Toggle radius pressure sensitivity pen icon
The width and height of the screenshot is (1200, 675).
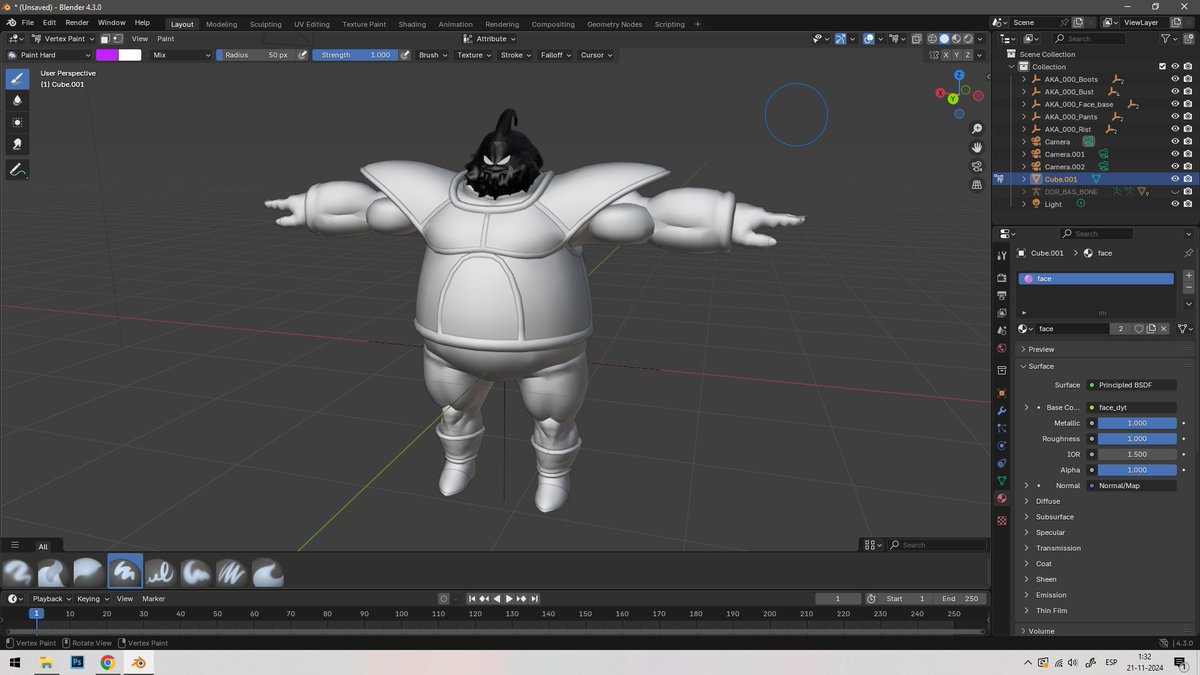click(x=300, y=55)
